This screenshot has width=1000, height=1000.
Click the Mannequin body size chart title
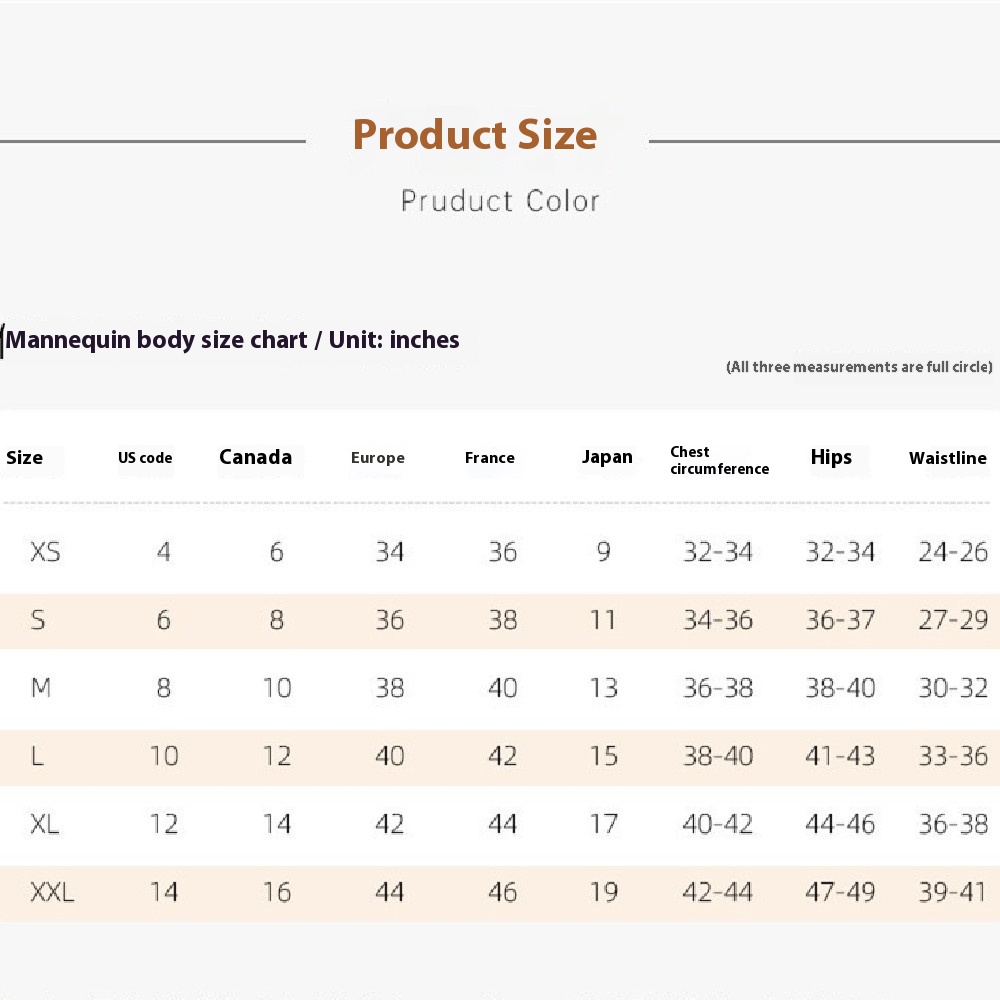point(232,340)
